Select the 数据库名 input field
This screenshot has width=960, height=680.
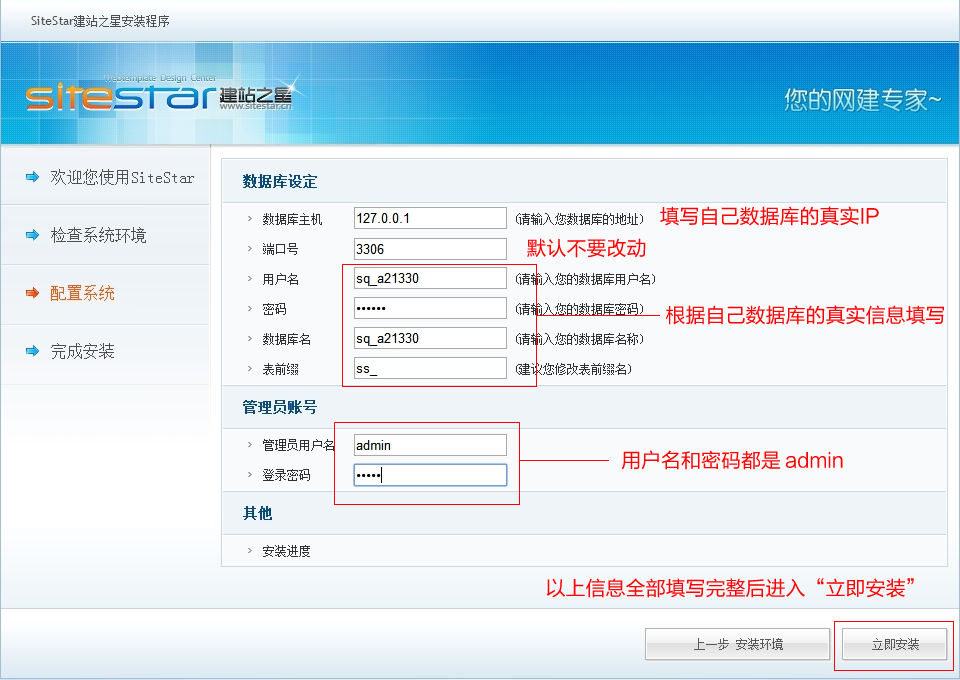point(430,338)
